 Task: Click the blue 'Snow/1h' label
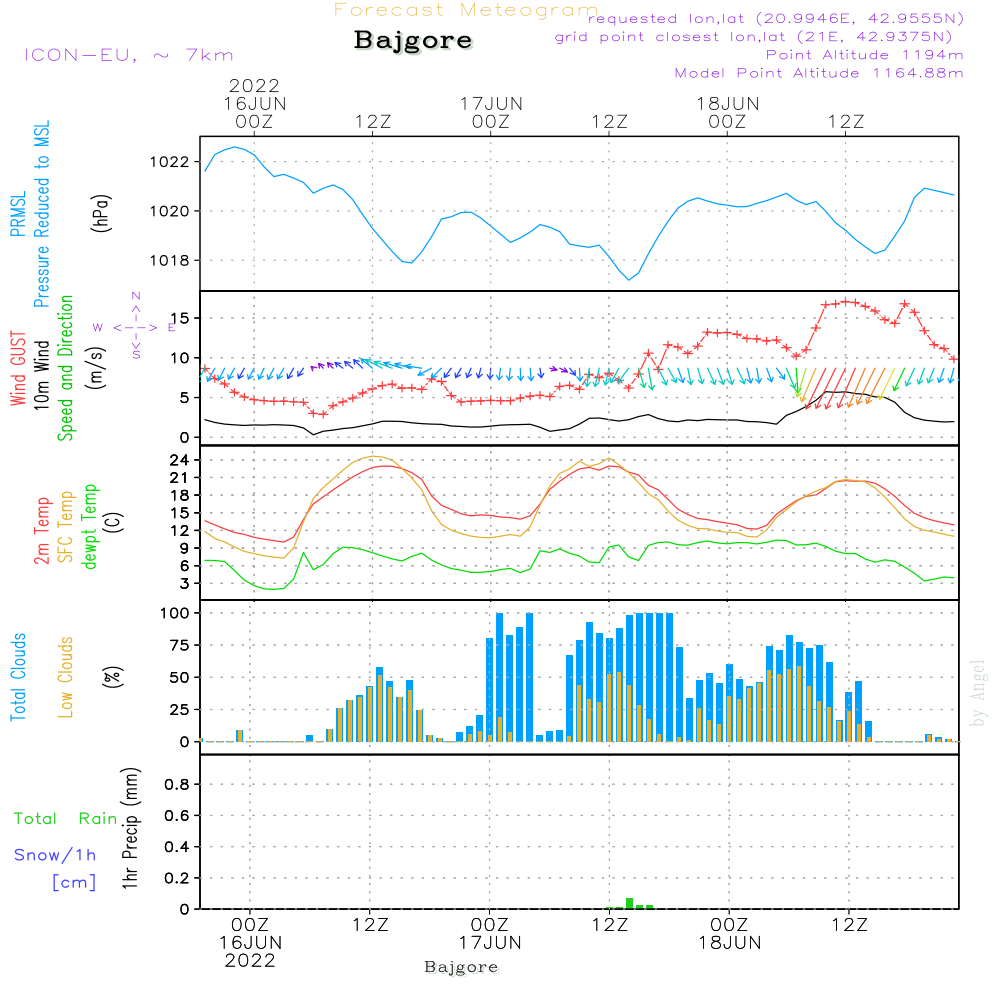point(55,855)
